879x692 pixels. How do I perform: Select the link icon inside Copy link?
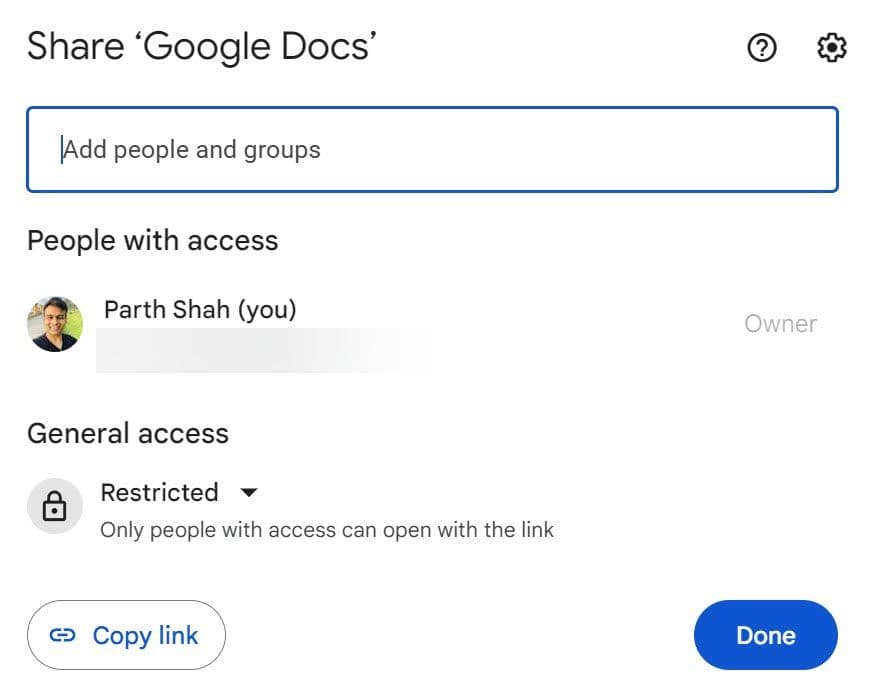click(x=63, y=635)
